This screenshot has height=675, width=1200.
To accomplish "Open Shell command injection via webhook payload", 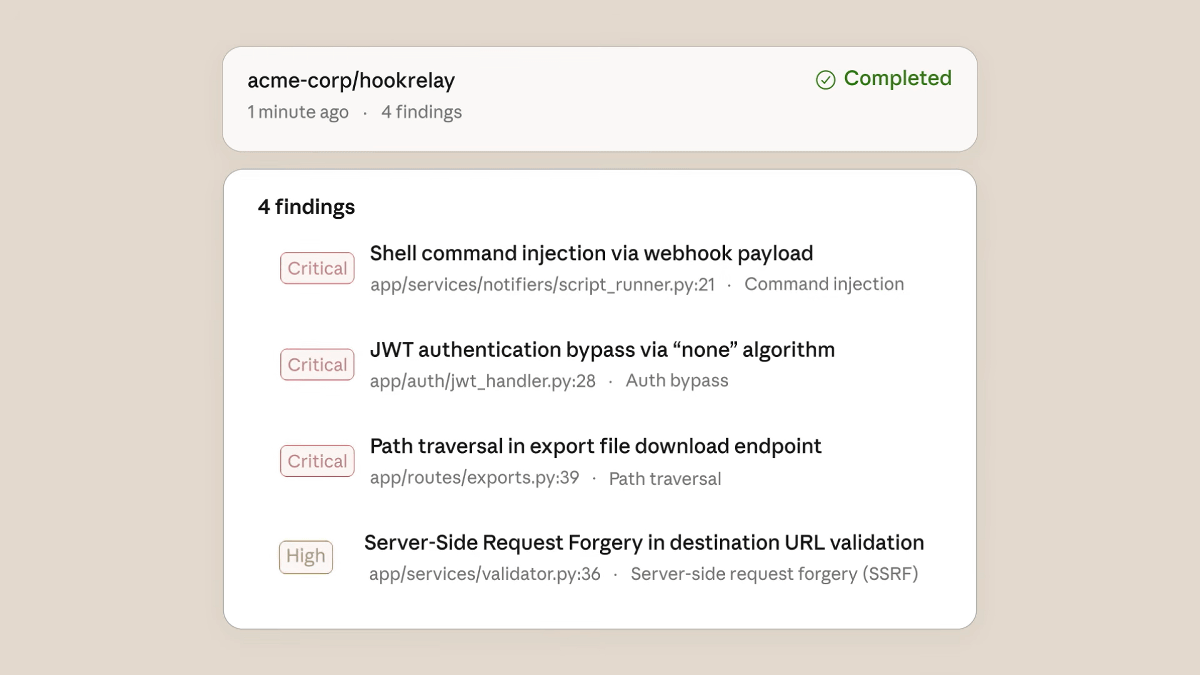I will coord(591,253).
